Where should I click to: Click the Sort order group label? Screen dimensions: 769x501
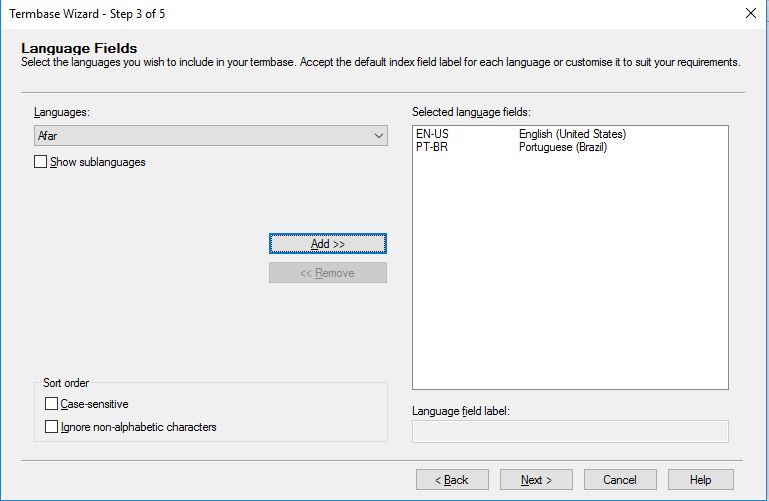[66, 383]
